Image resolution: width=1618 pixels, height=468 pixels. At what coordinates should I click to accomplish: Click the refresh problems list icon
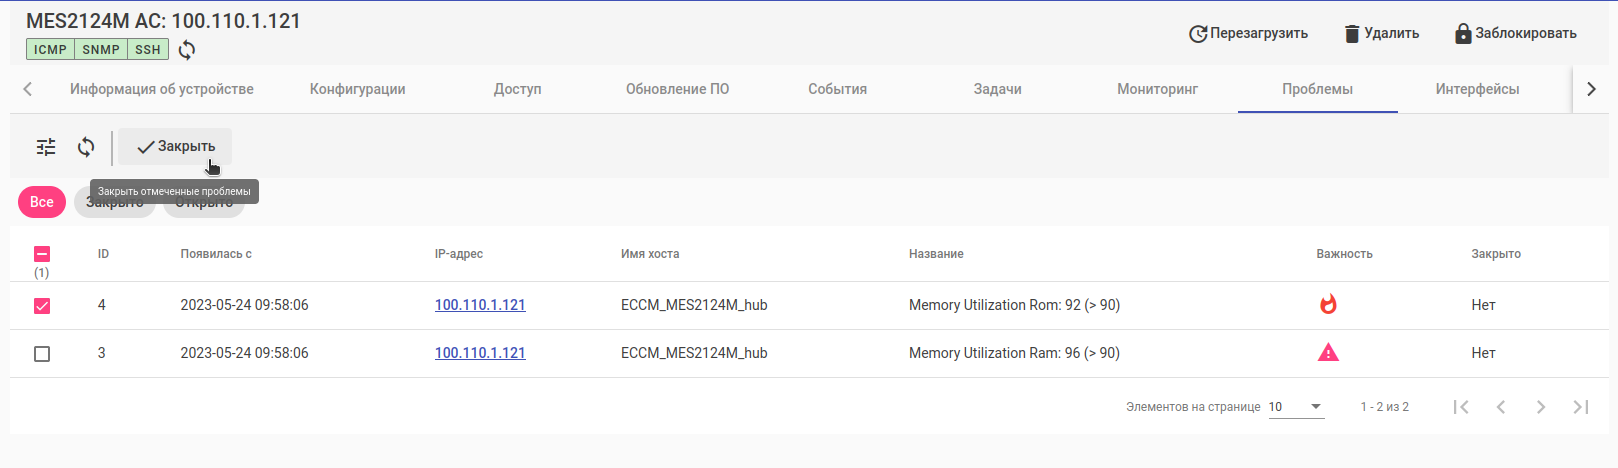click(86, 147)
